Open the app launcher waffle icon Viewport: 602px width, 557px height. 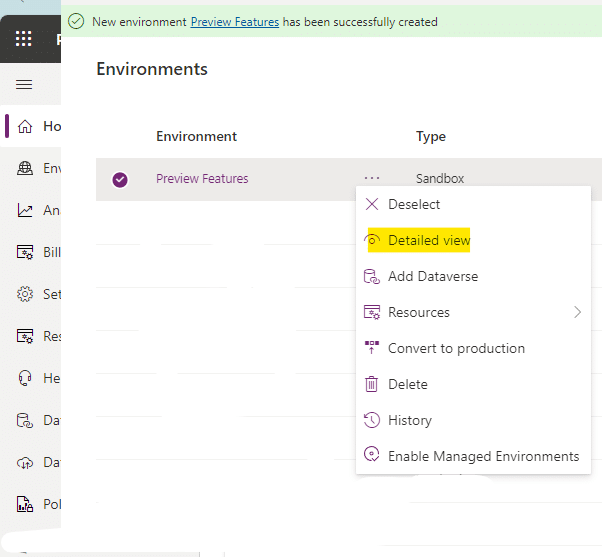click(24, 39)
